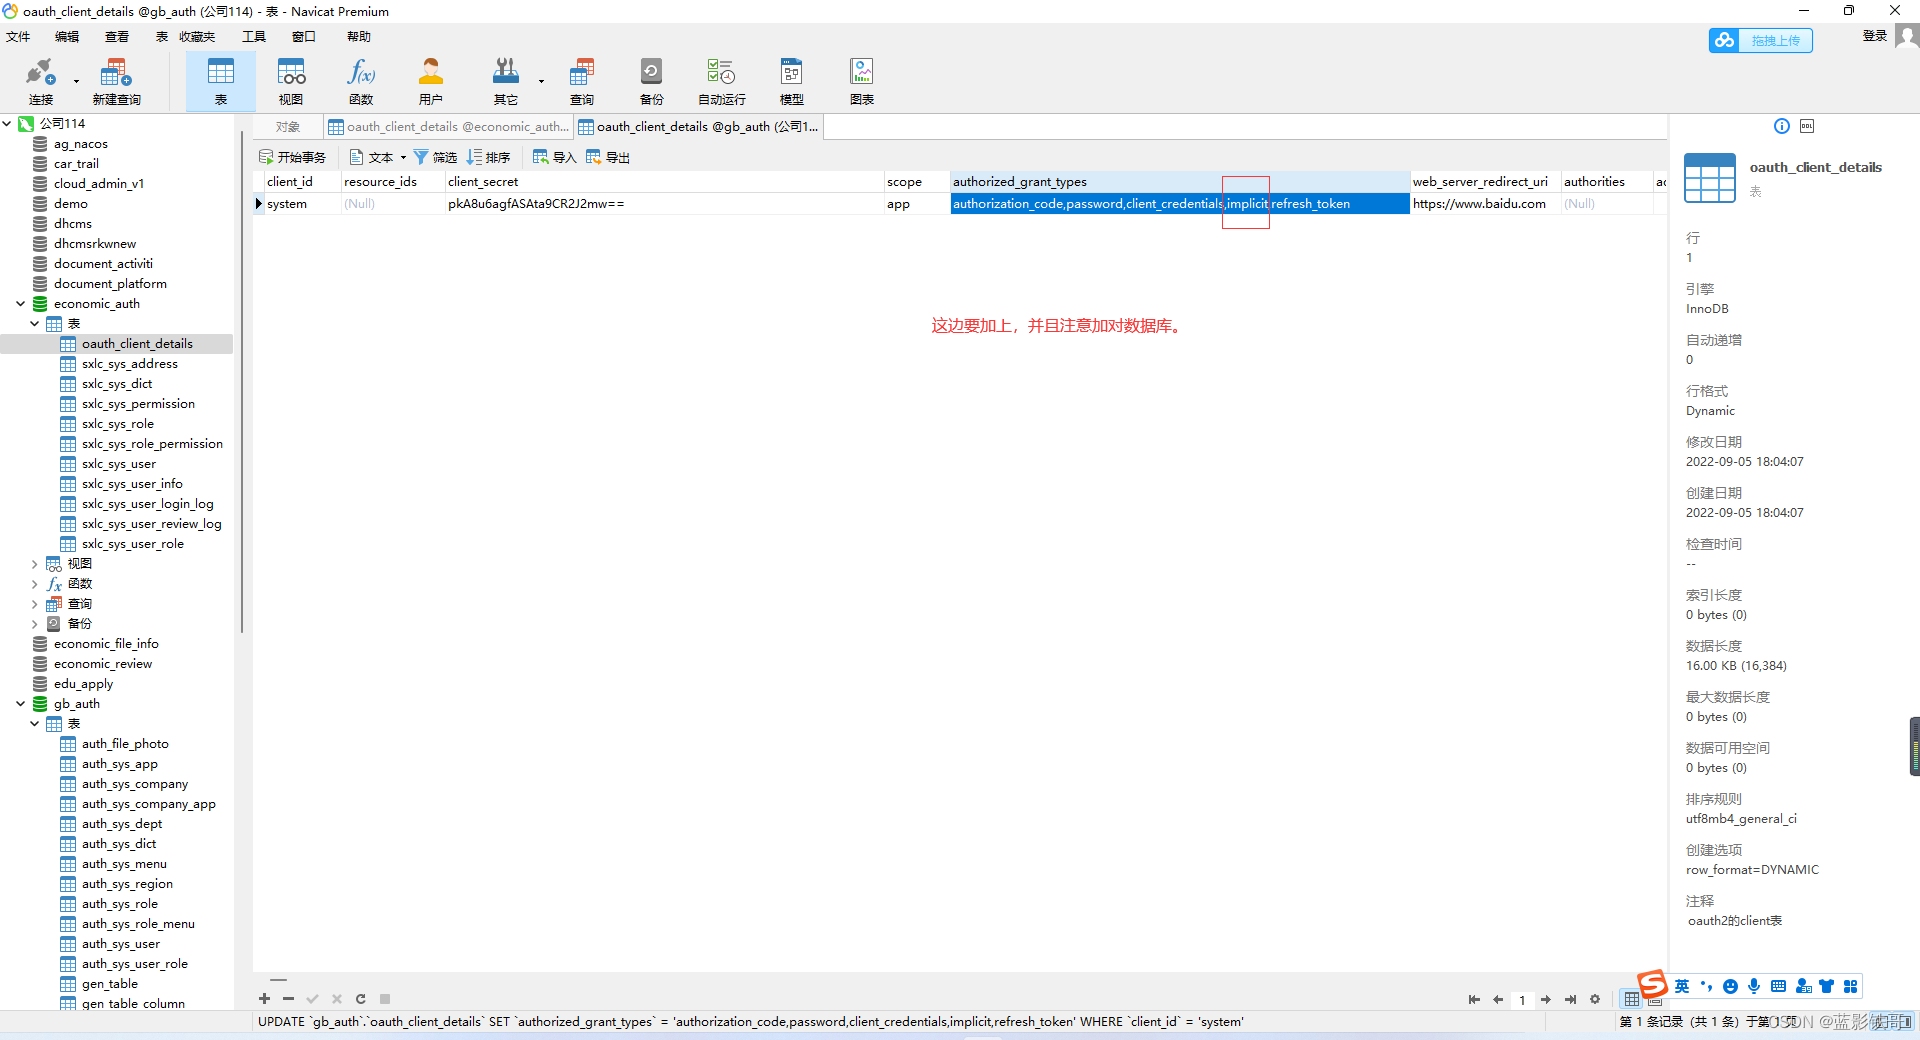Open the 连接 dropdown arrow
Screen dimensions: 1920x1040
pos(76,81)
